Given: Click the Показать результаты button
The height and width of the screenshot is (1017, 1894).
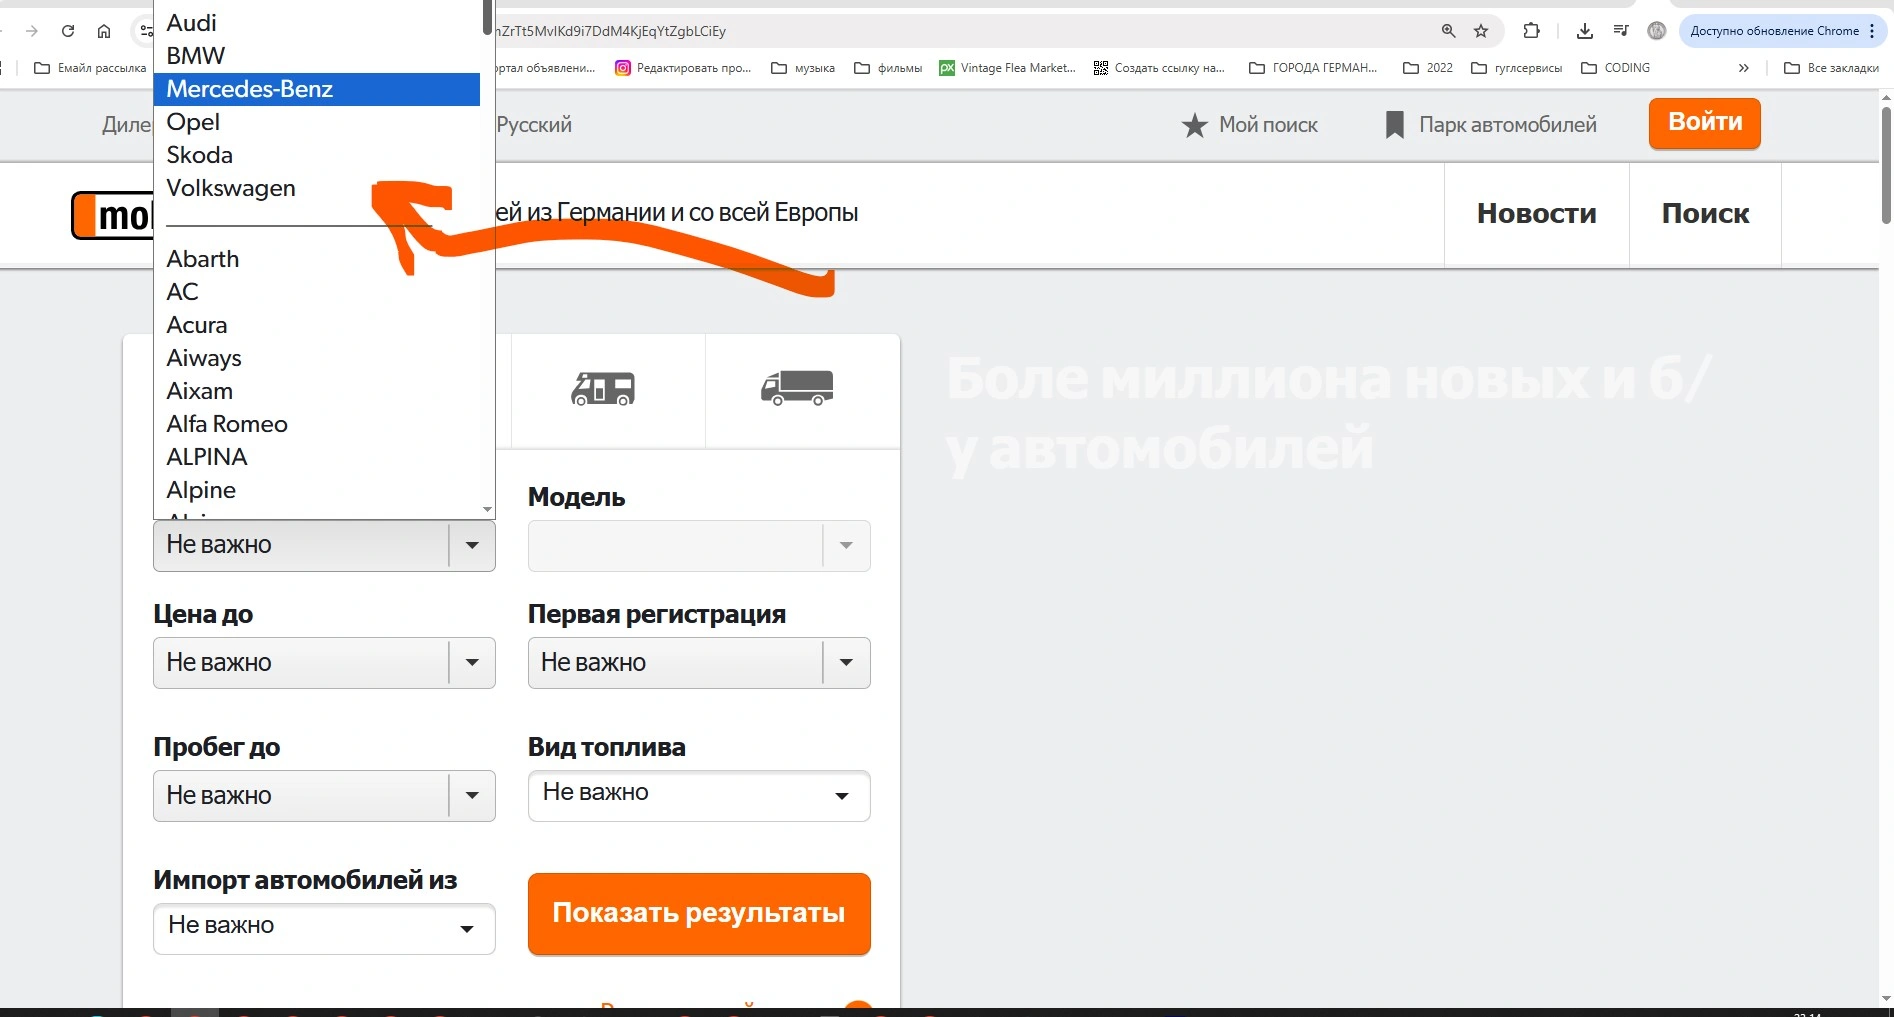Looking at the screenshot, I should [x=699, y=913].
